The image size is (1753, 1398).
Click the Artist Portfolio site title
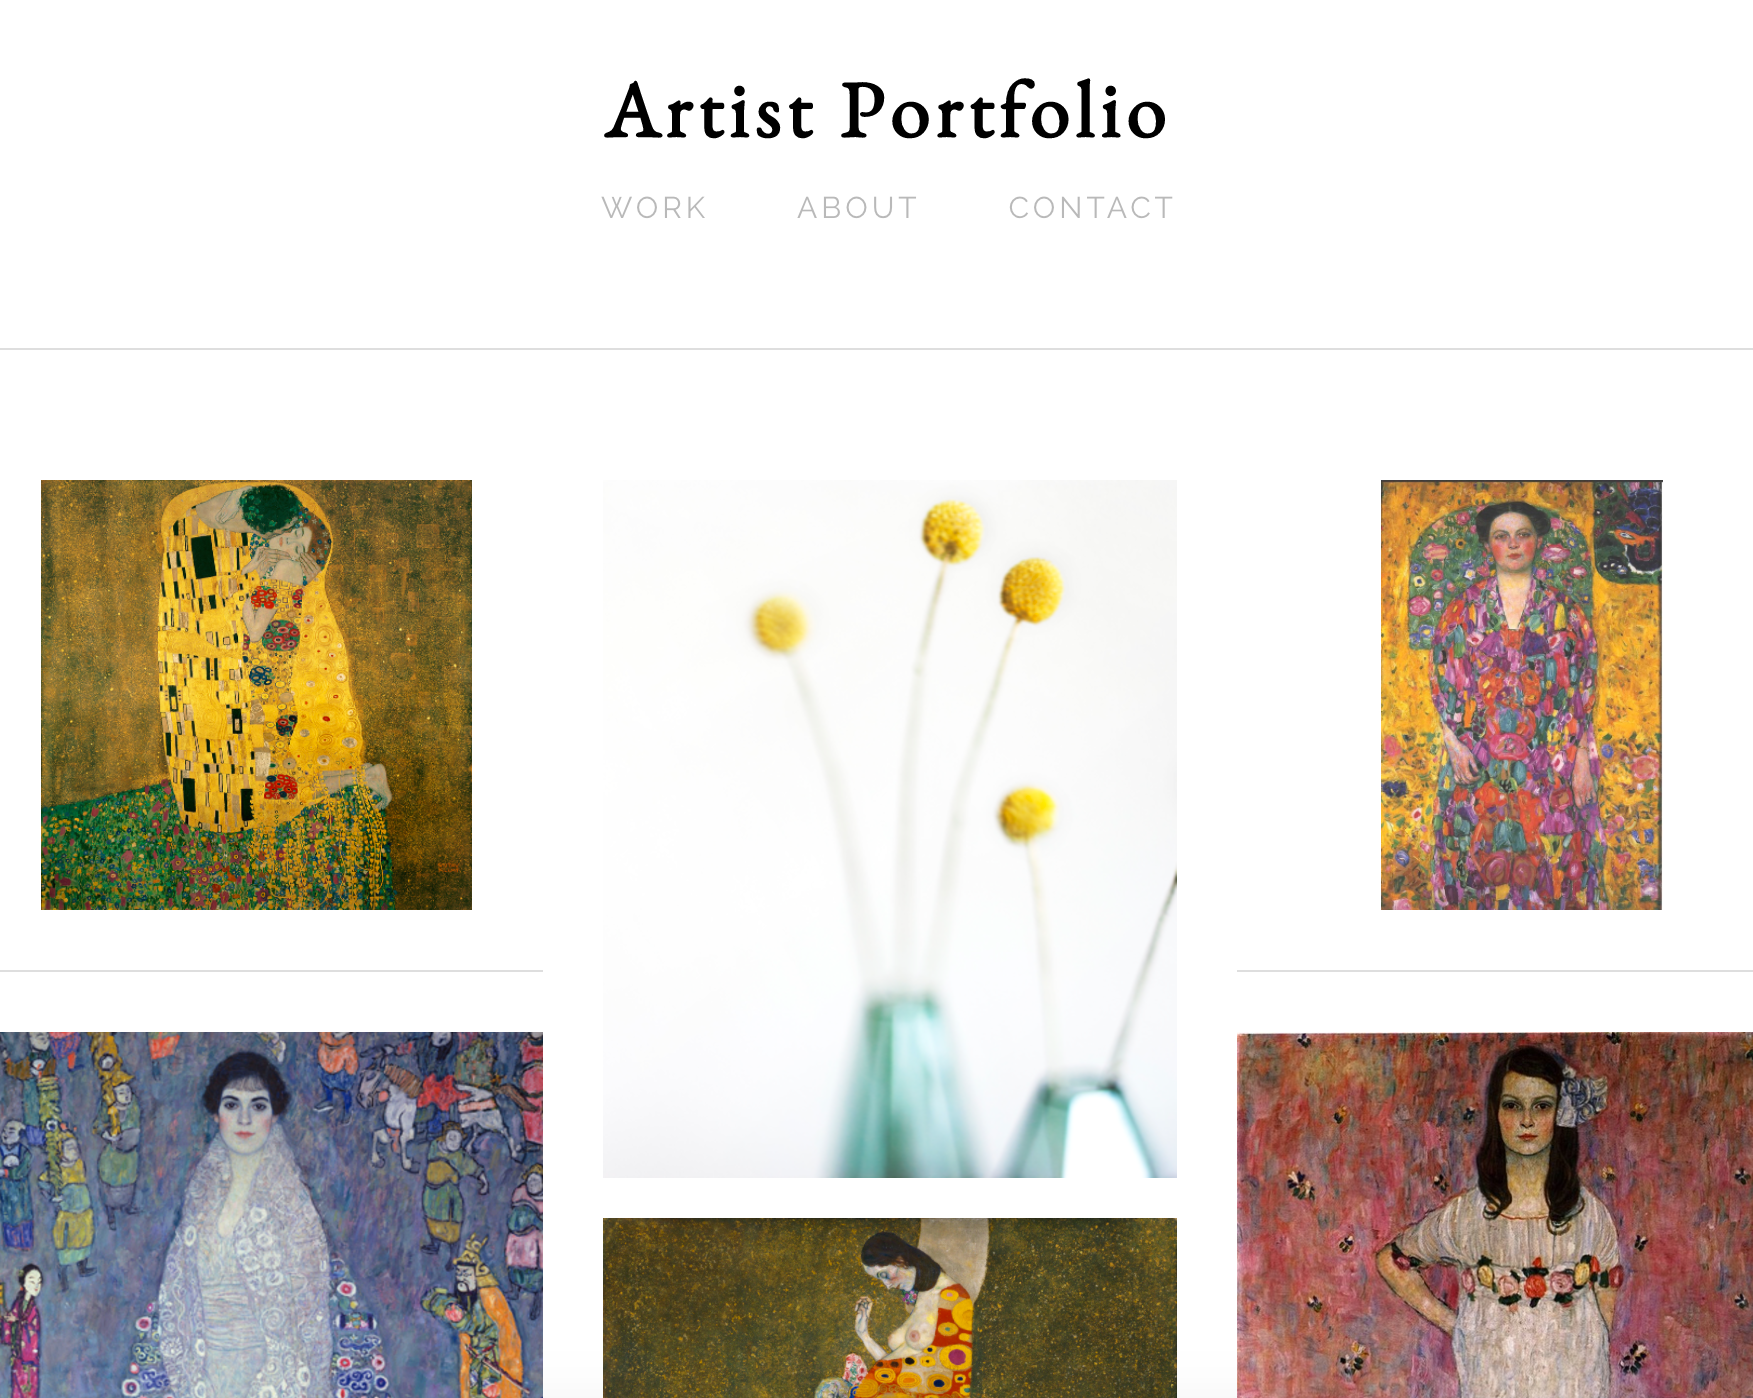(x=887, y=111)
